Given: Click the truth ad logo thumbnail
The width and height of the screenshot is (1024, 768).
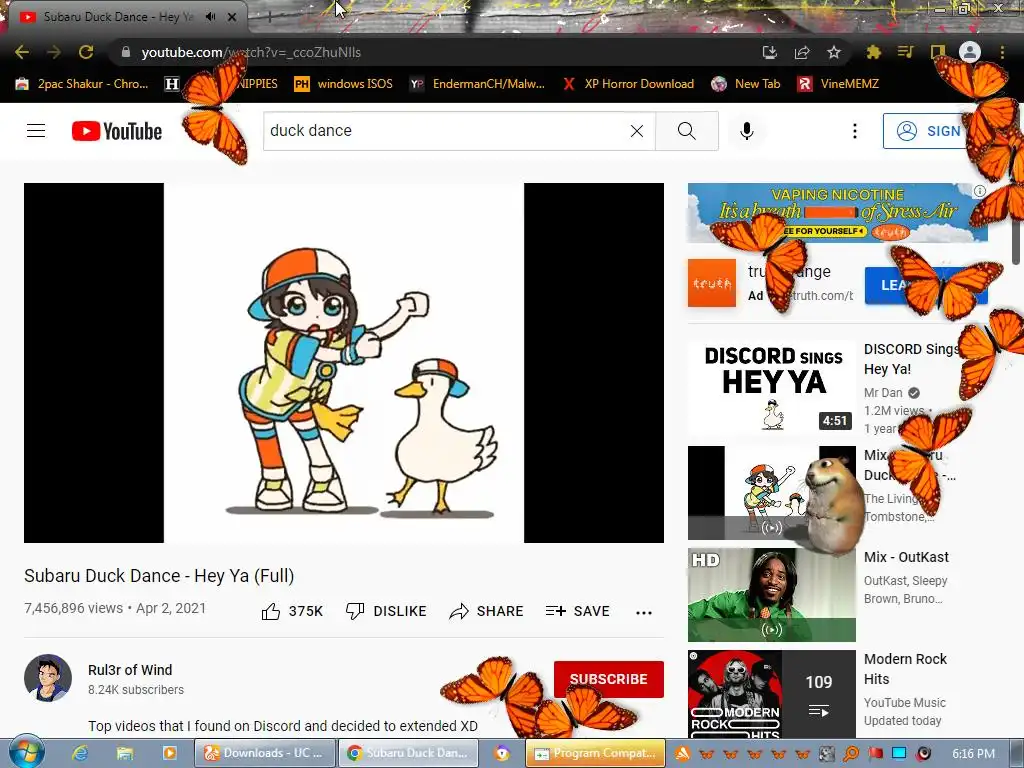Looking at the screenshot, I should pyautogui.click(x=712, y=283).
